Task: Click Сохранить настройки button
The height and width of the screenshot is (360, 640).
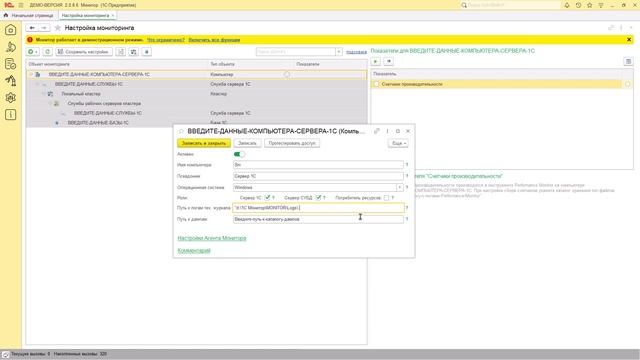Action: point(84,52)
